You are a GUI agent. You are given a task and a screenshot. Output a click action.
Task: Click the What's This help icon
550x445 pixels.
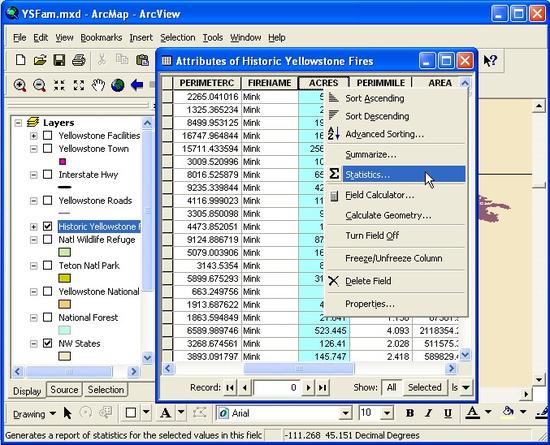click(x=490, y=61)
